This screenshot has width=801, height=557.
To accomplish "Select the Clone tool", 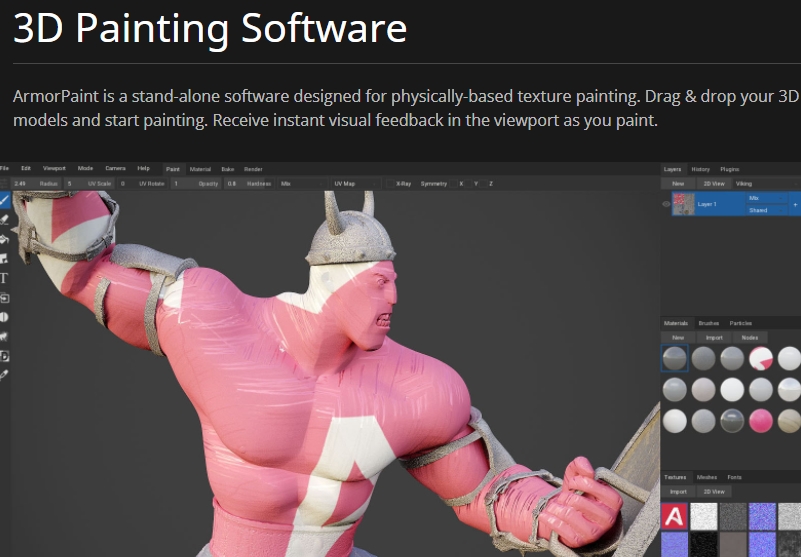I will 5,297.
